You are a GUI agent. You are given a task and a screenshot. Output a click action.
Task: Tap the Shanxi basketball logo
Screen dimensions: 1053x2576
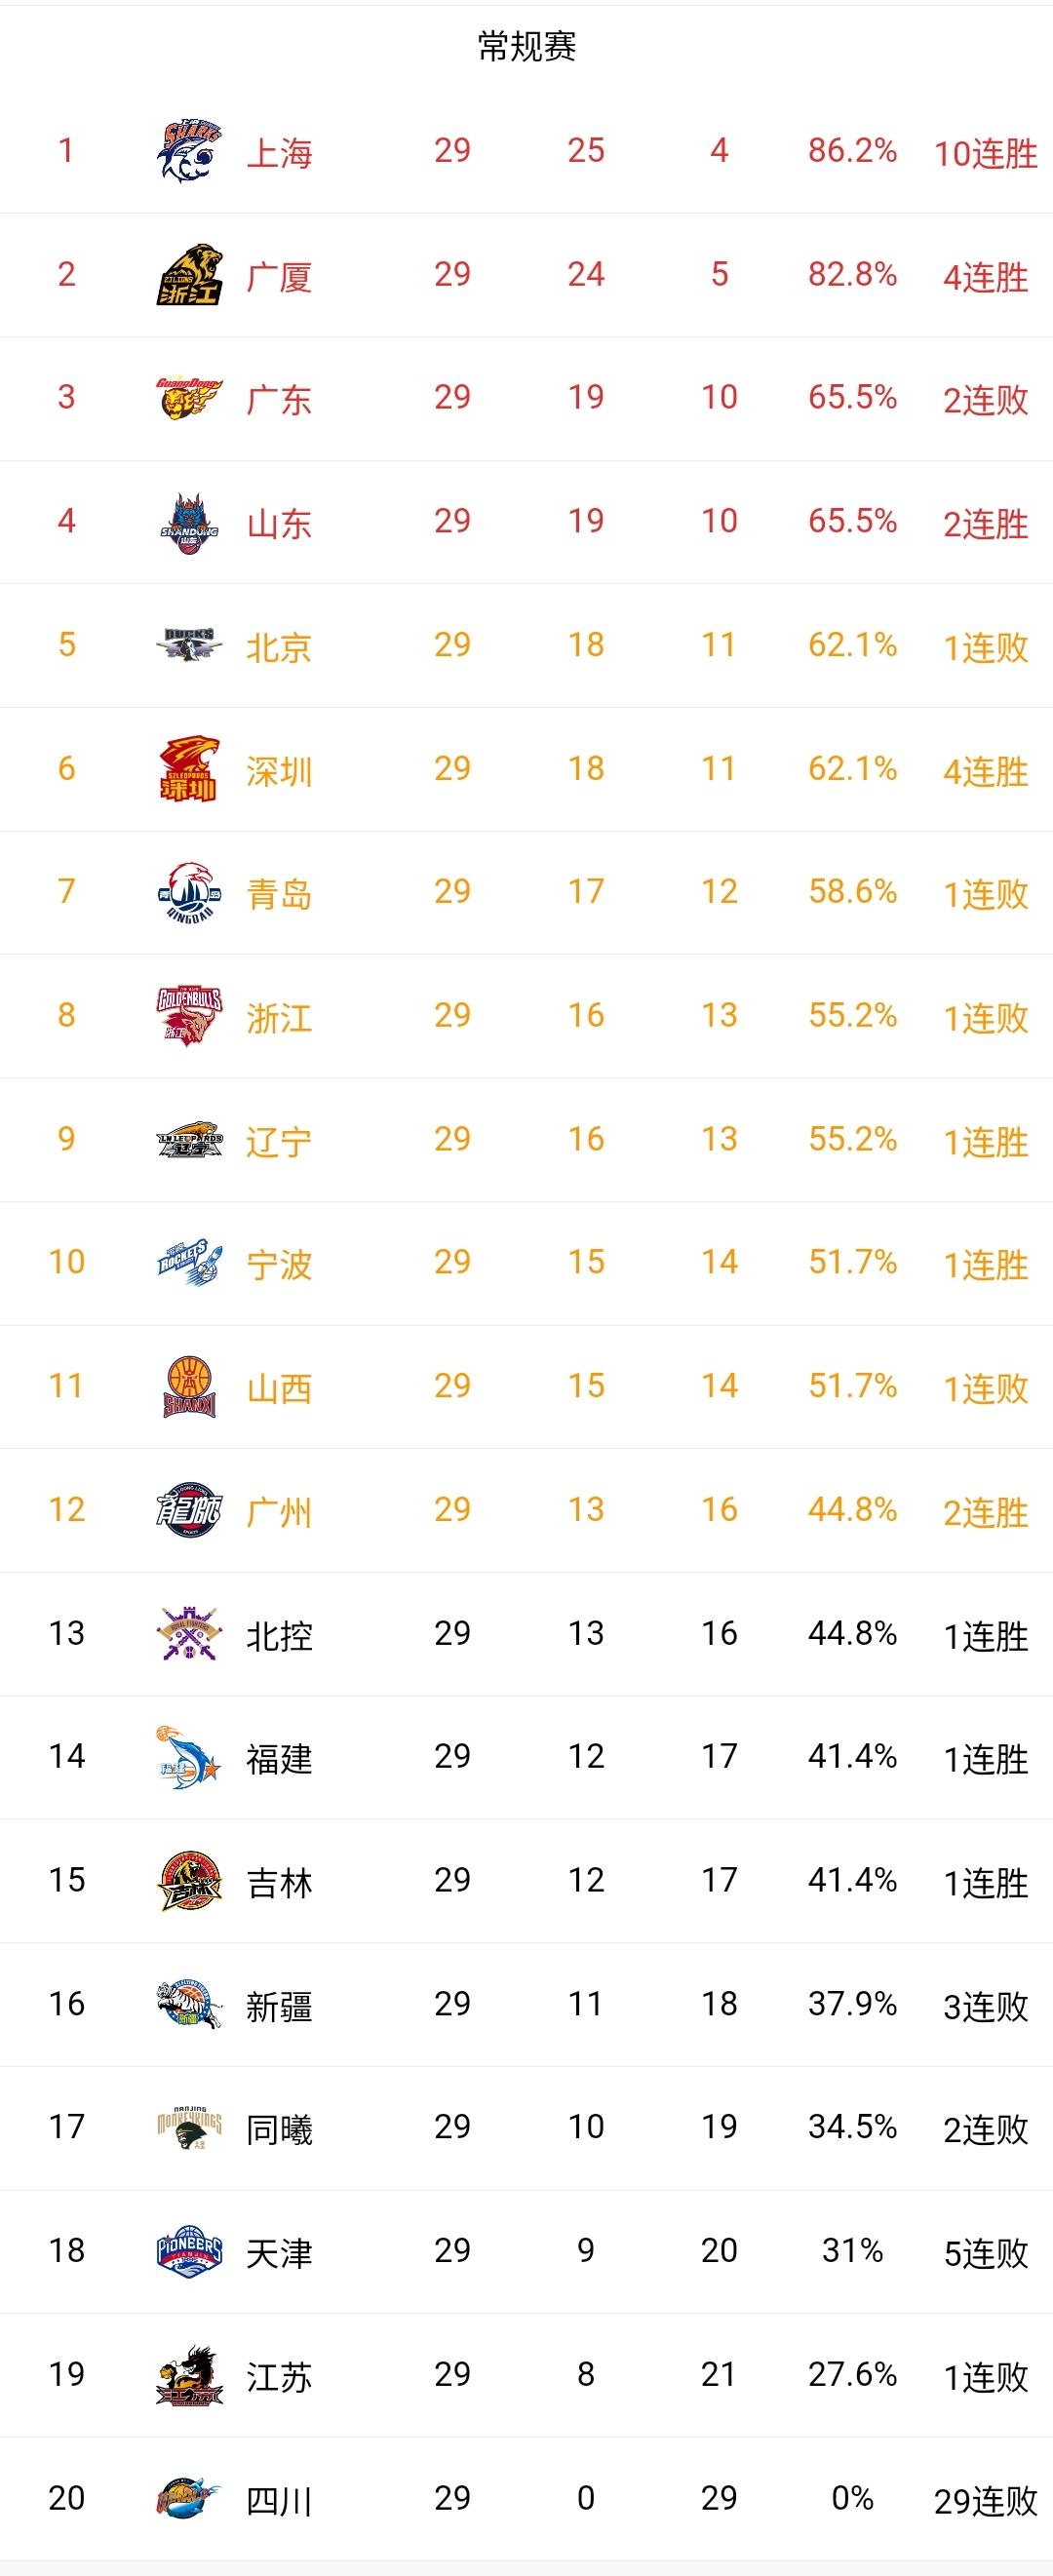pyautogui.click(x=189, y=1386)
